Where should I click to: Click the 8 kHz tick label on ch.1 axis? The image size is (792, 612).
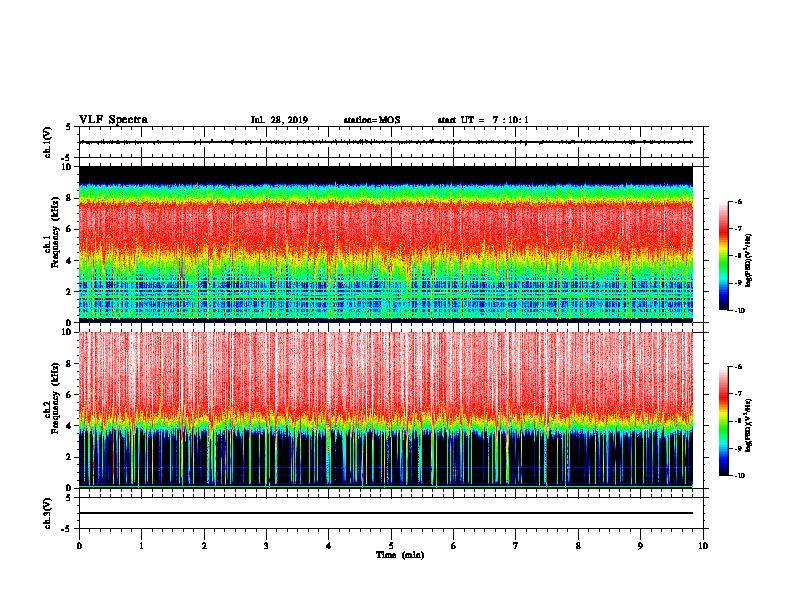[69, 198]
